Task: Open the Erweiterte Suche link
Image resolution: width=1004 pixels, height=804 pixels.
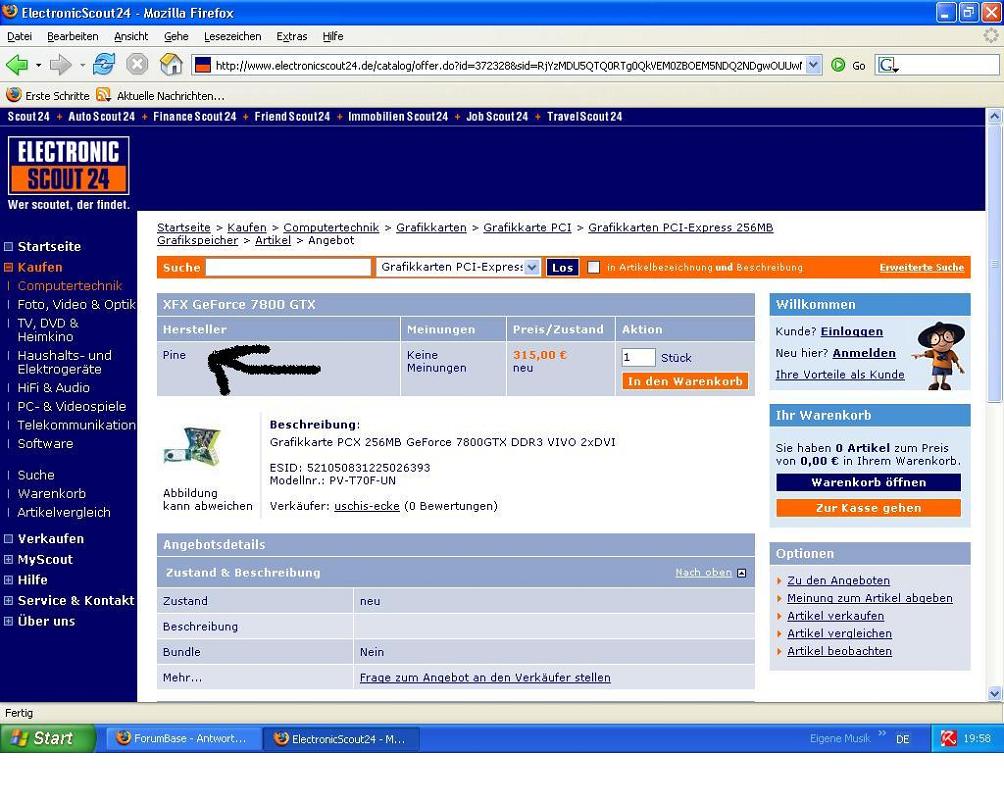Action: tap(921, 268)
